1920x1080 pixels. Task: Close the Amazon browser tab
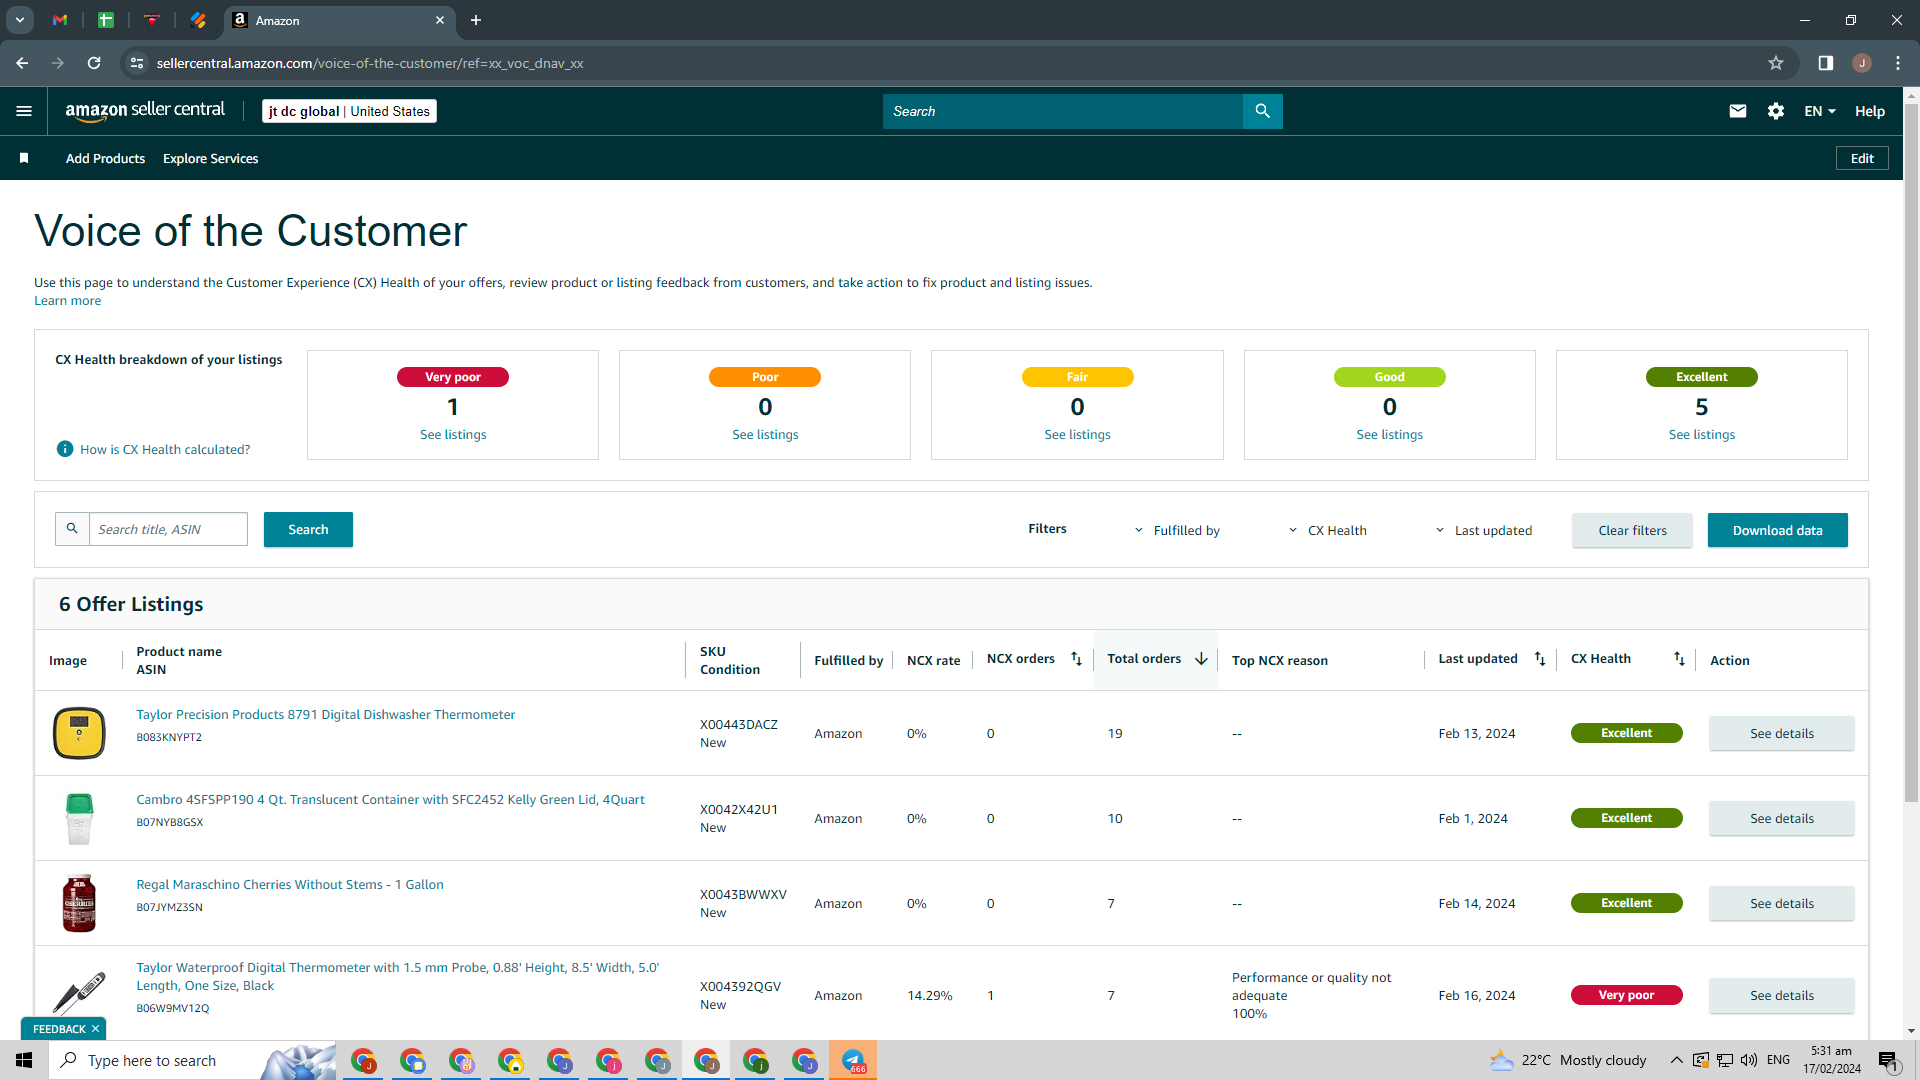[440, 20]
